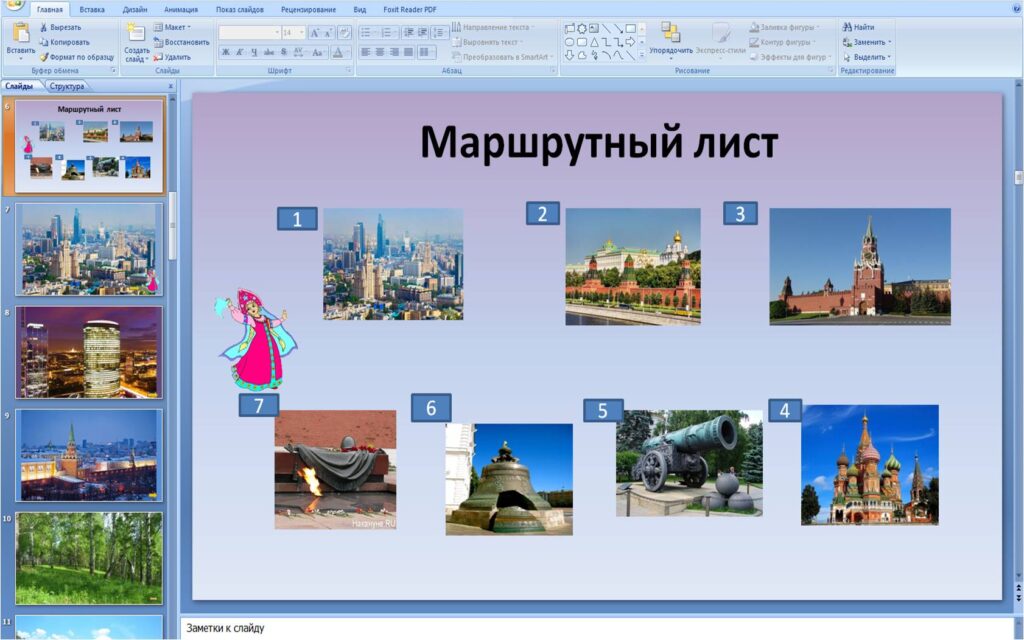Image resolution: width=1024 pixels, height=640 pixels.
Task: Click the Найти binoculars icon
Action: 846,27
